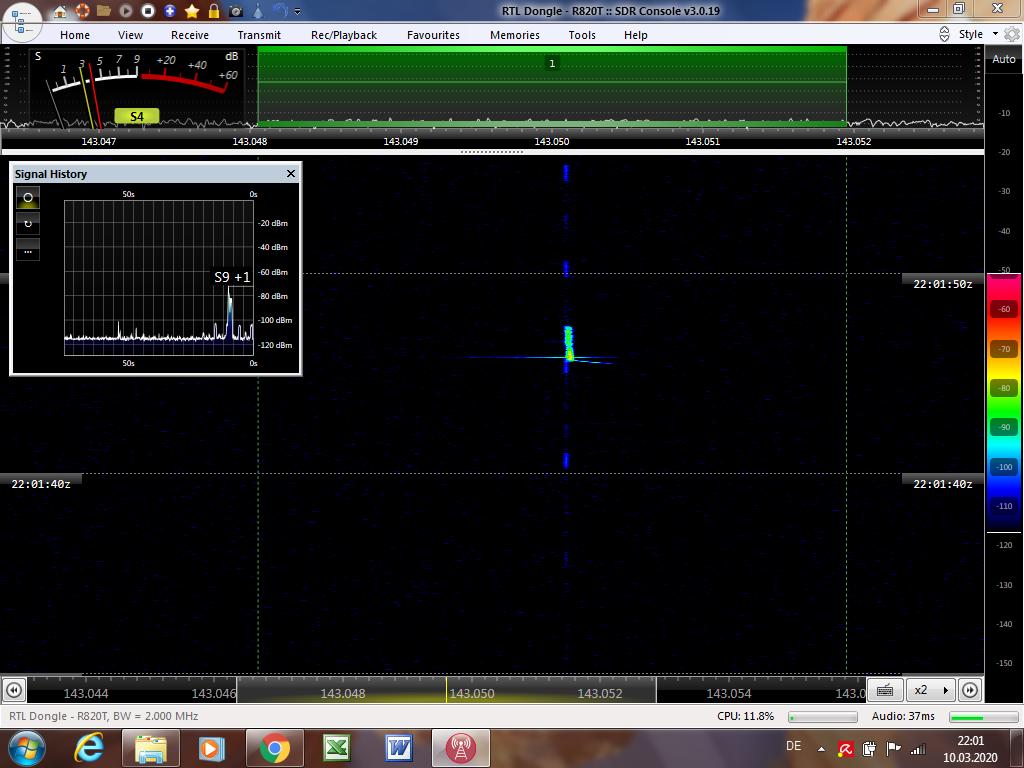The height and width of the screenshot is (768, 1024).
Task: Click the 22:01:50z waterfall timestamp
Action: tap(942, 284)
